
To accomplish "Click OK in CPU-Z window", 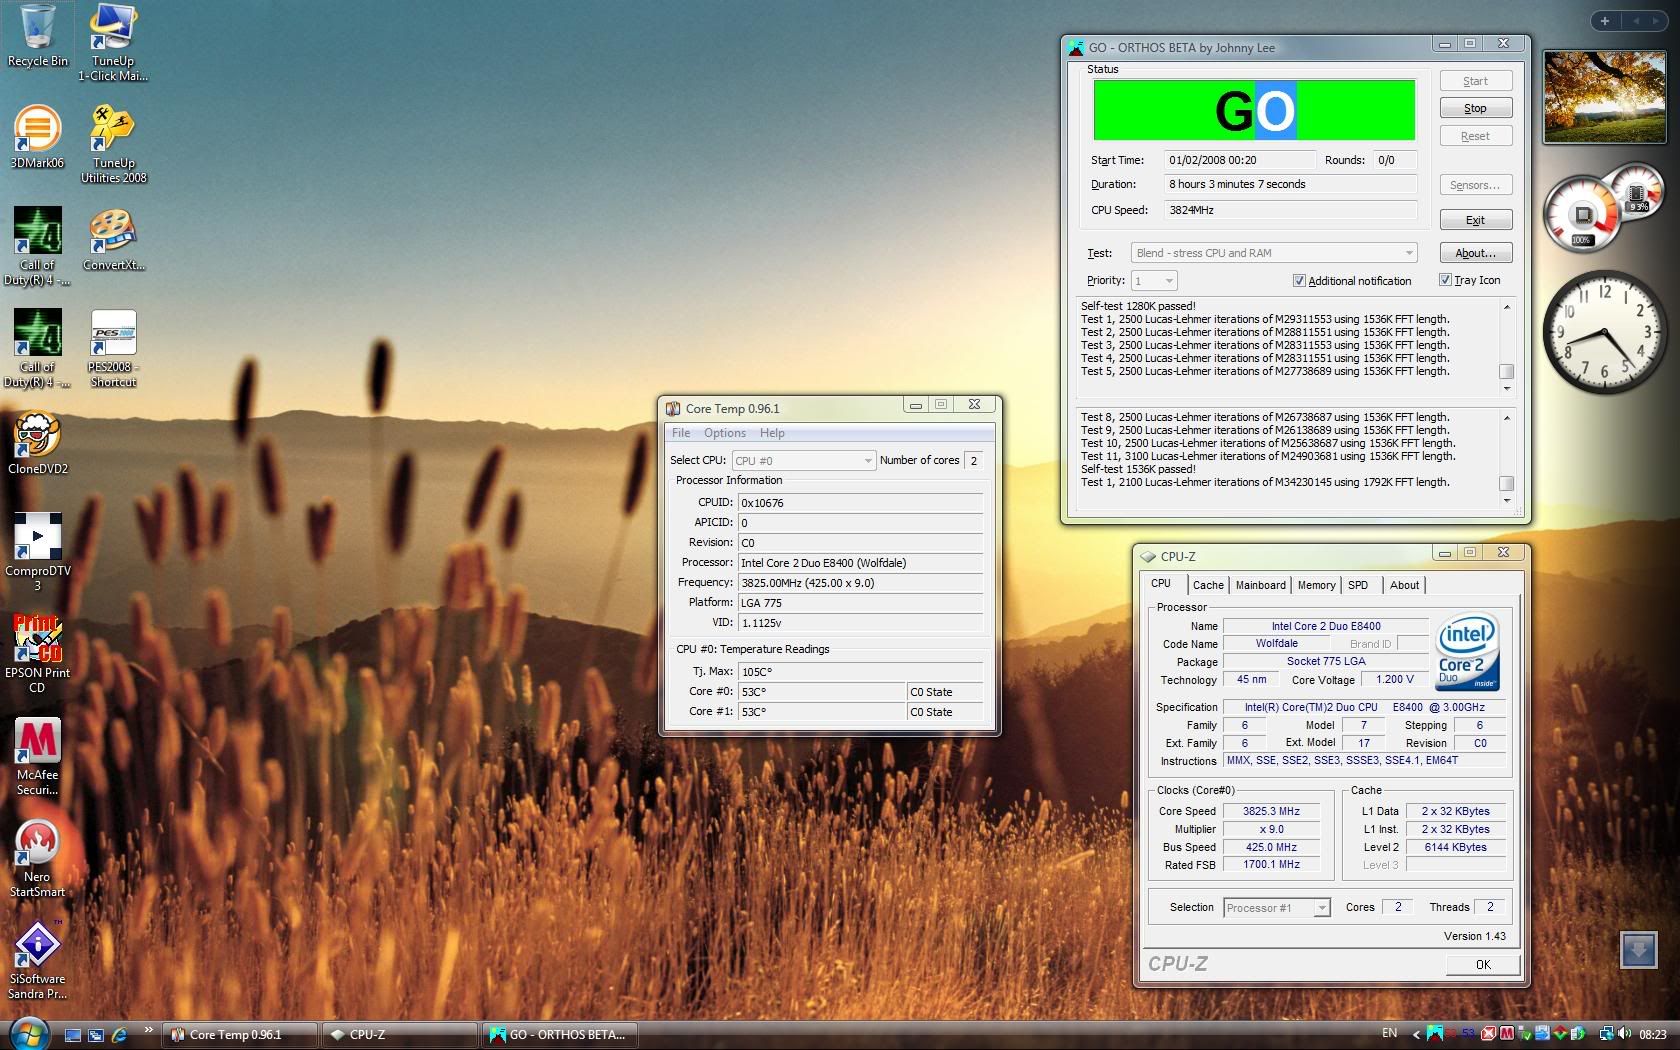I will tap(1483, 965).
